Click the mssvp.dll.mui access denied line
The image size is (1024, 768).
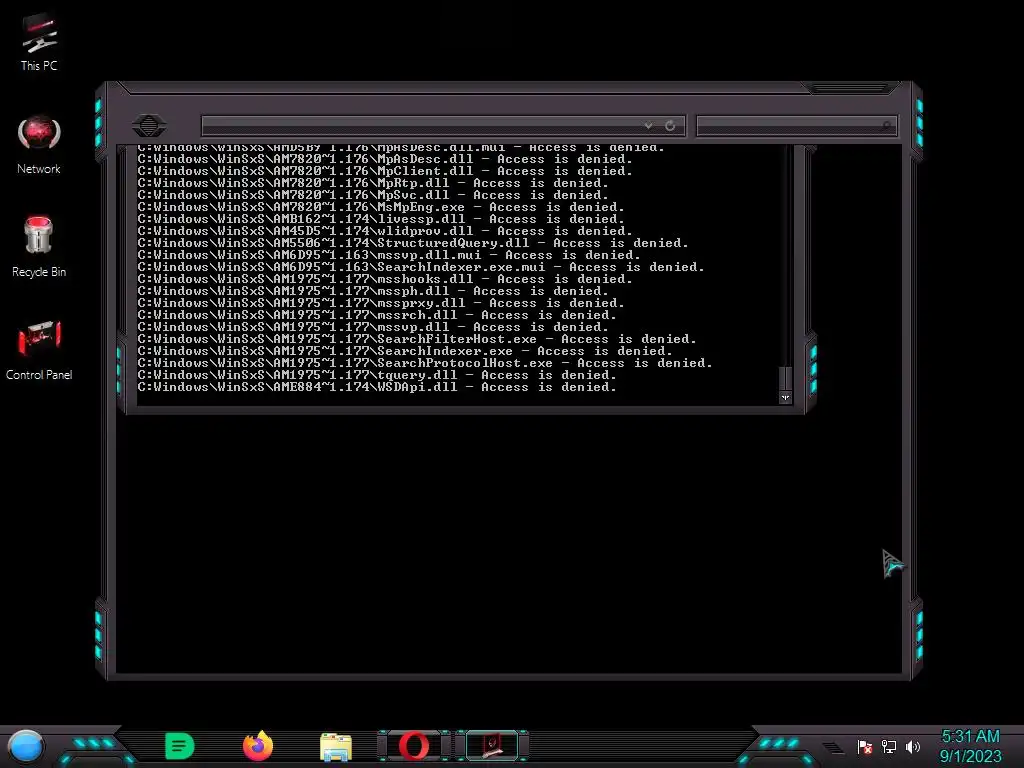coord(389,255)
